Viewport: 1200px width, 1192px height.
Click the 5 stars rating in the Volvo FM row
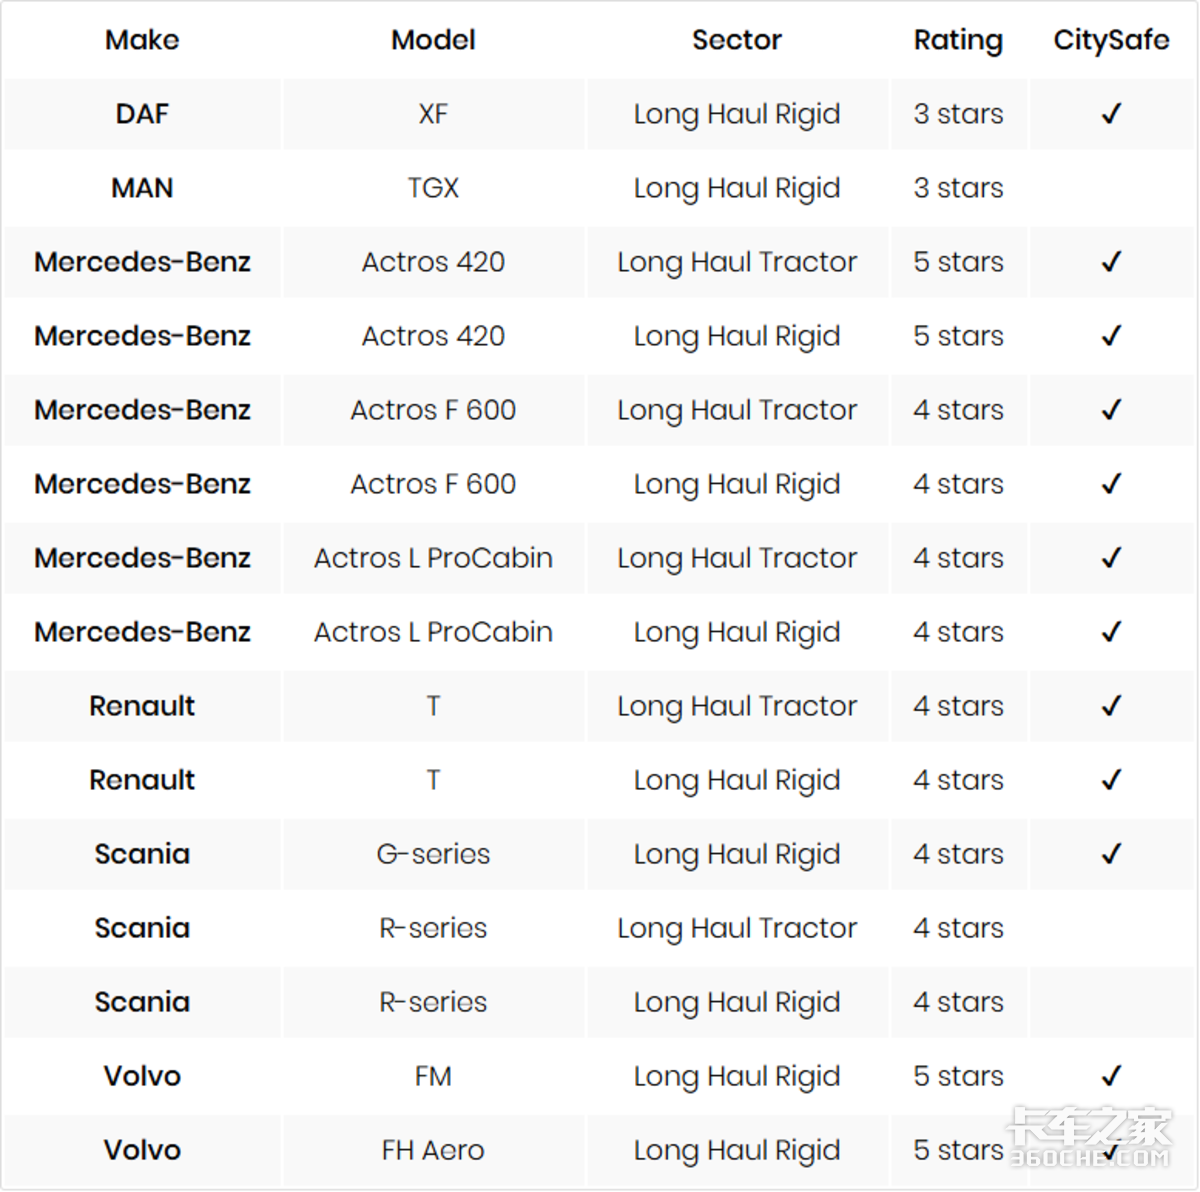[958, 1076]
